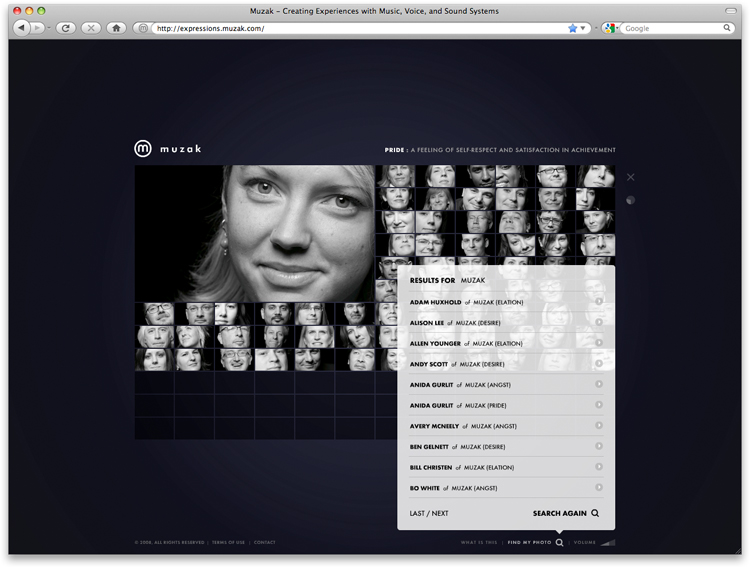This screenshot has height=568, width=750.
Task: Open the dropdown arrow beside the bookmark star
Action: [583, 28]
